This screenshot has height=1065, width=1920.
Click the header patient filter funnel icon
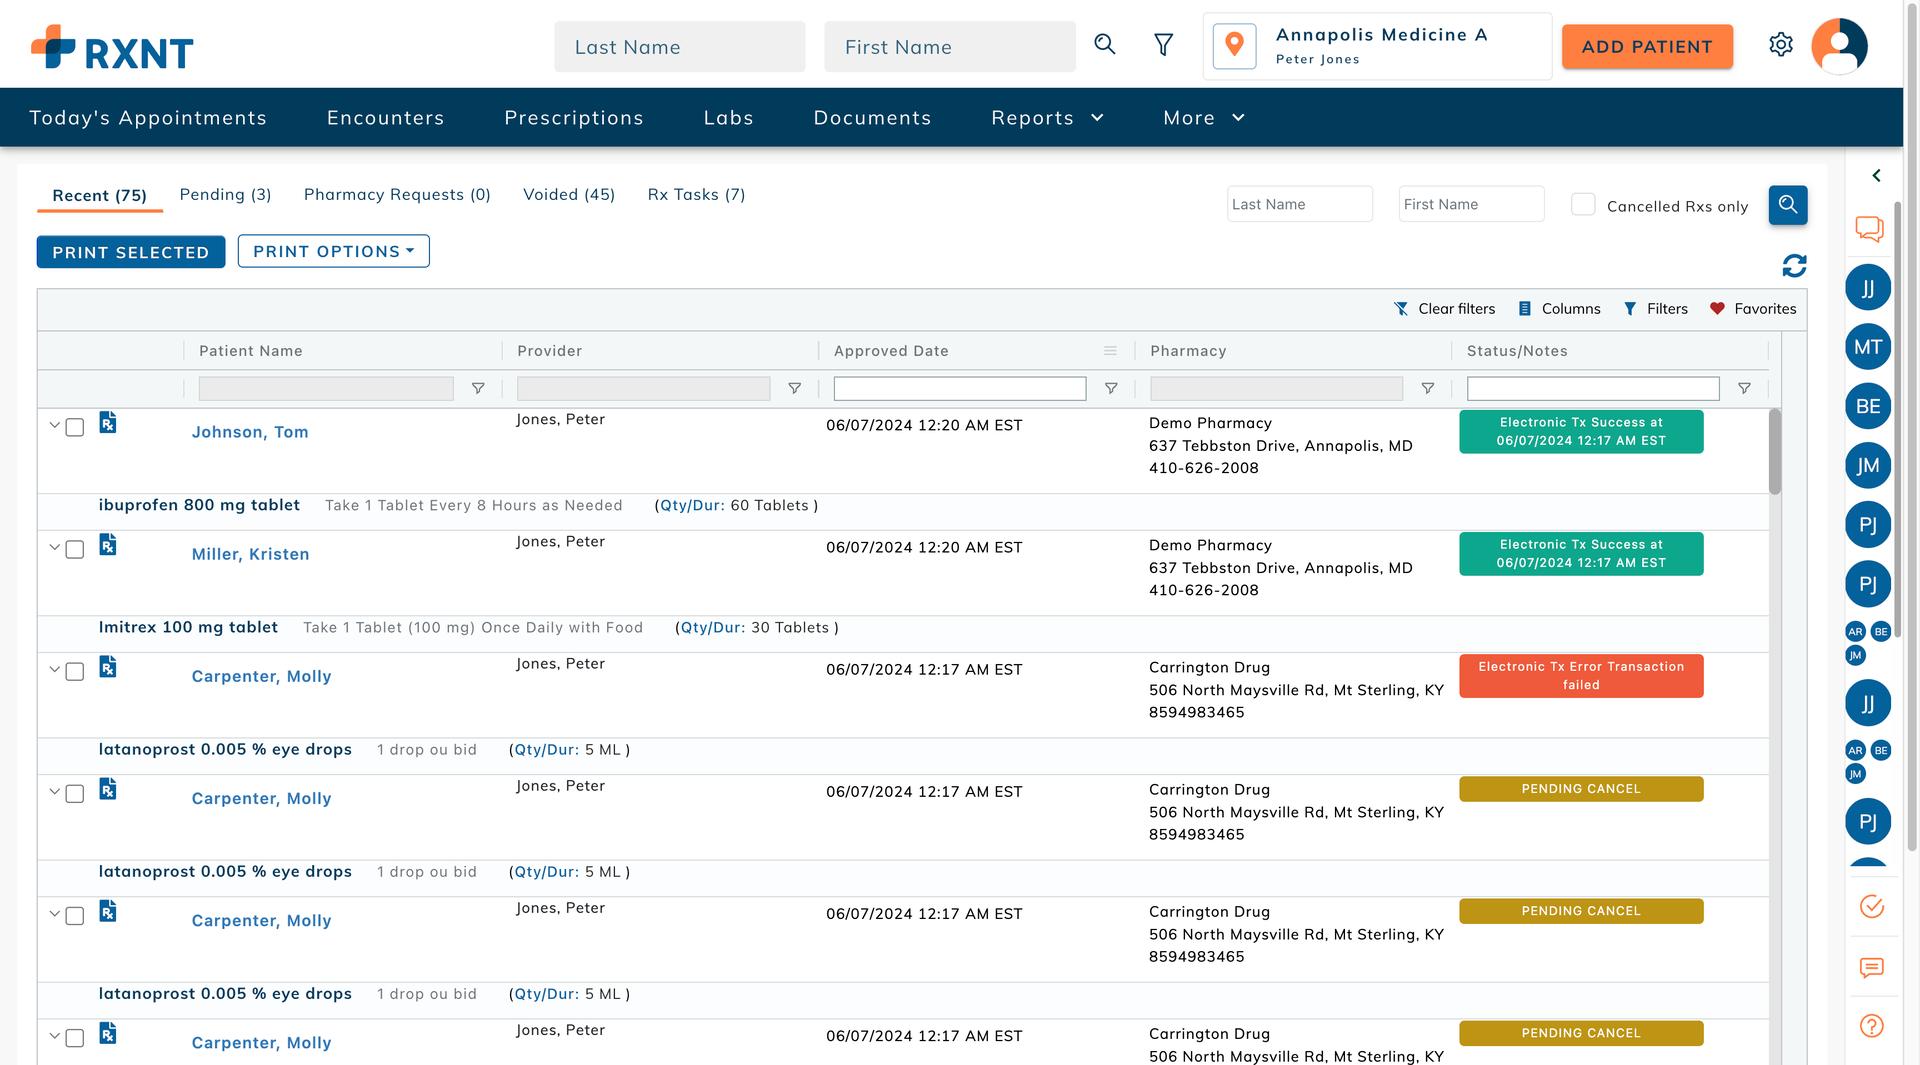(1163, 45)
